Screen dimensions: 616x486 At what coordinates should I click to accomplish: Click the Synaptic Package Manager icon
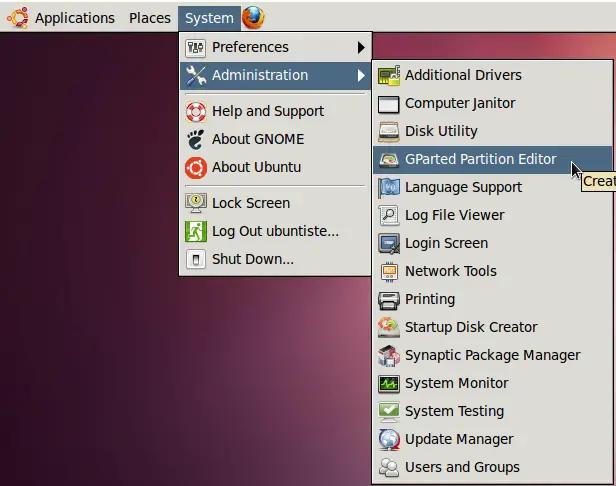click(389, 356)
